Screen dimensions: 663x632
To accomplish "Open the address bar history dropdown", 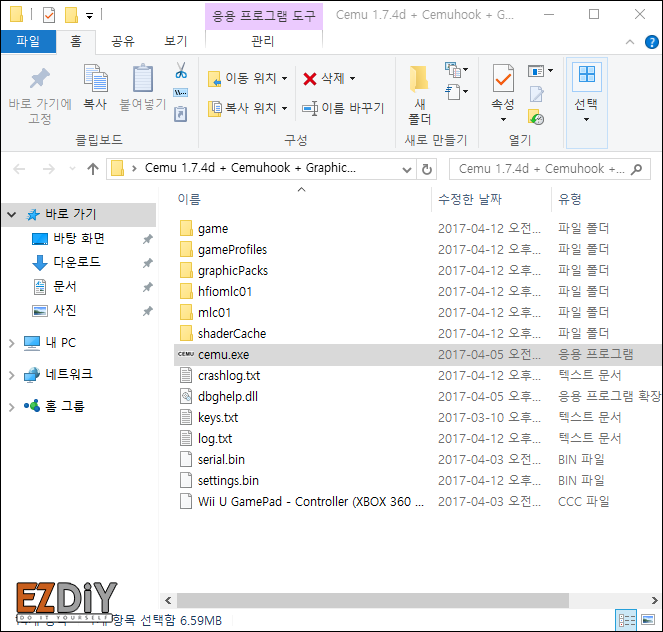I will 407,170.
